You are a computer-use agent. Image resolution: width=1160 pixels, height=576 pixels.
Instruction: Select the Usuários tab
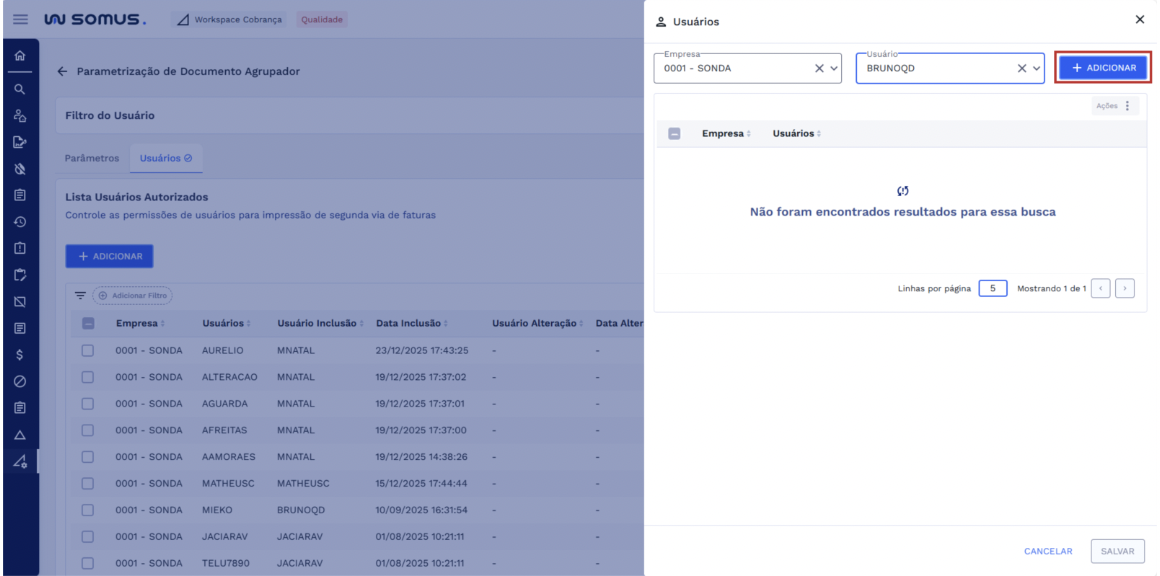166,158
